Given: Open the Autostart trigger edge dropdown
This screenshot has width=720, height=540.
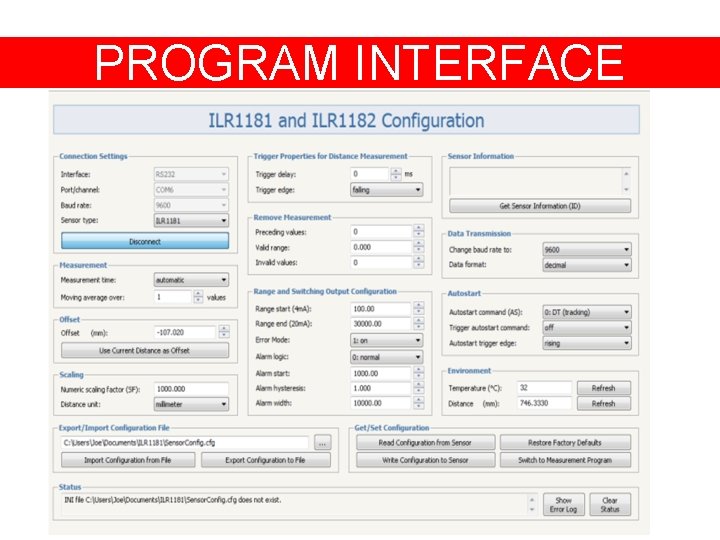Looking at the screenshot, I should click(587, 343).
